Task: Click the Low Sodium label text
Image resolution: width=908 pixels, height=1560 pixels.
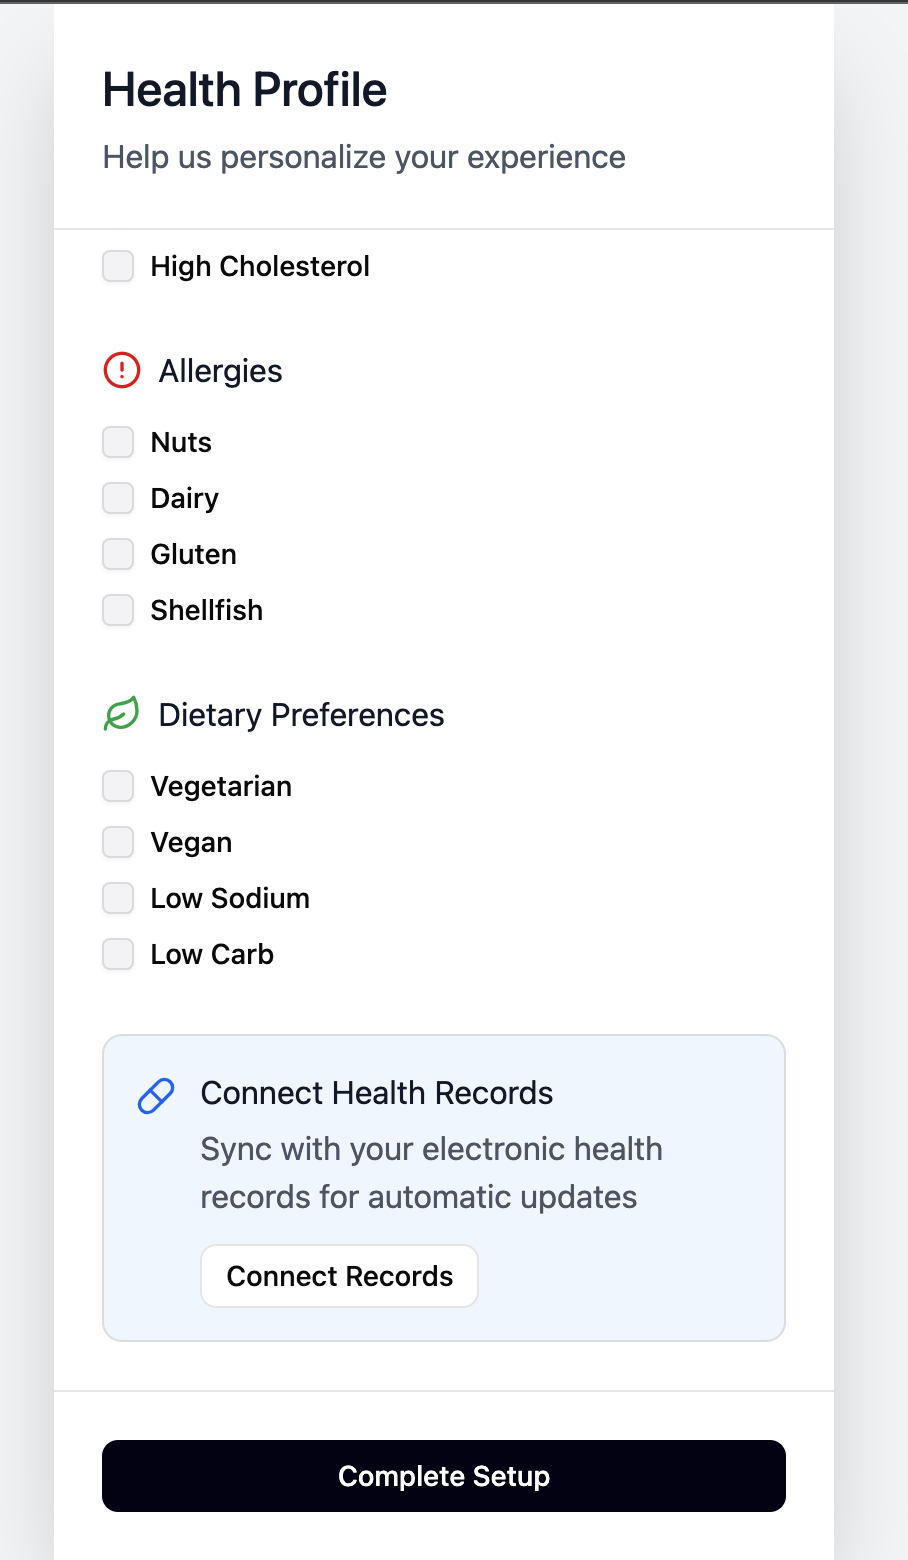Action: [230, 899]
